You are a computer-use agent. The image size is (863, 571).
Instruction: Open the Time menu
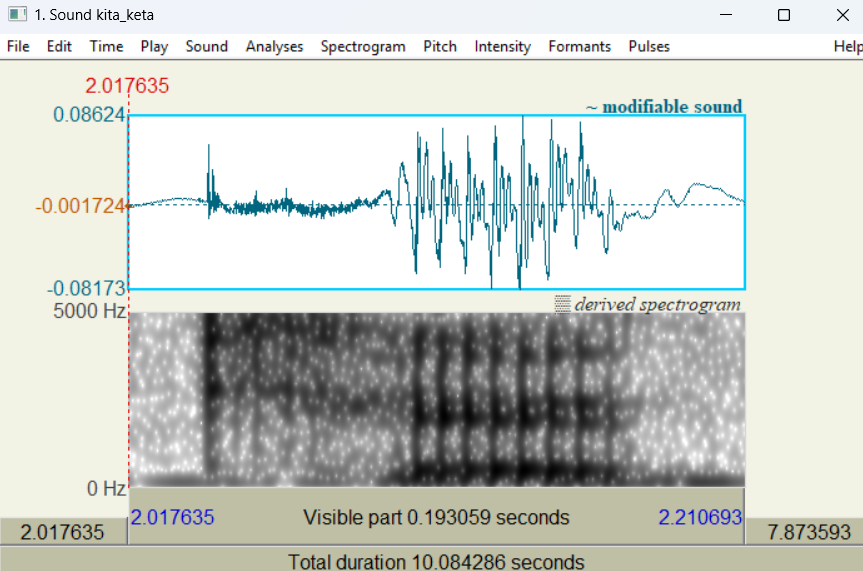(106, 47)
